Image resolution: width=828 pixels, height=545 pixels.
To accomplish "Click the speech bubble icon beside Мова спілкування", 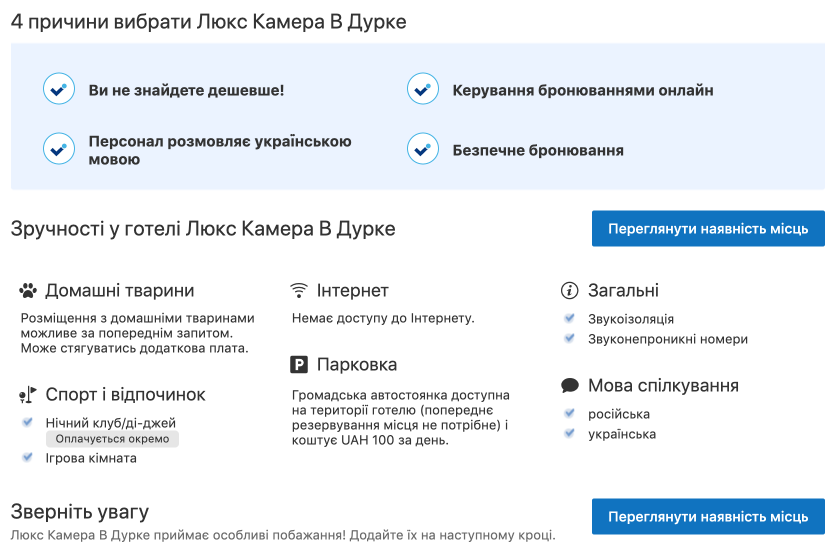I will tap(570, 386).
